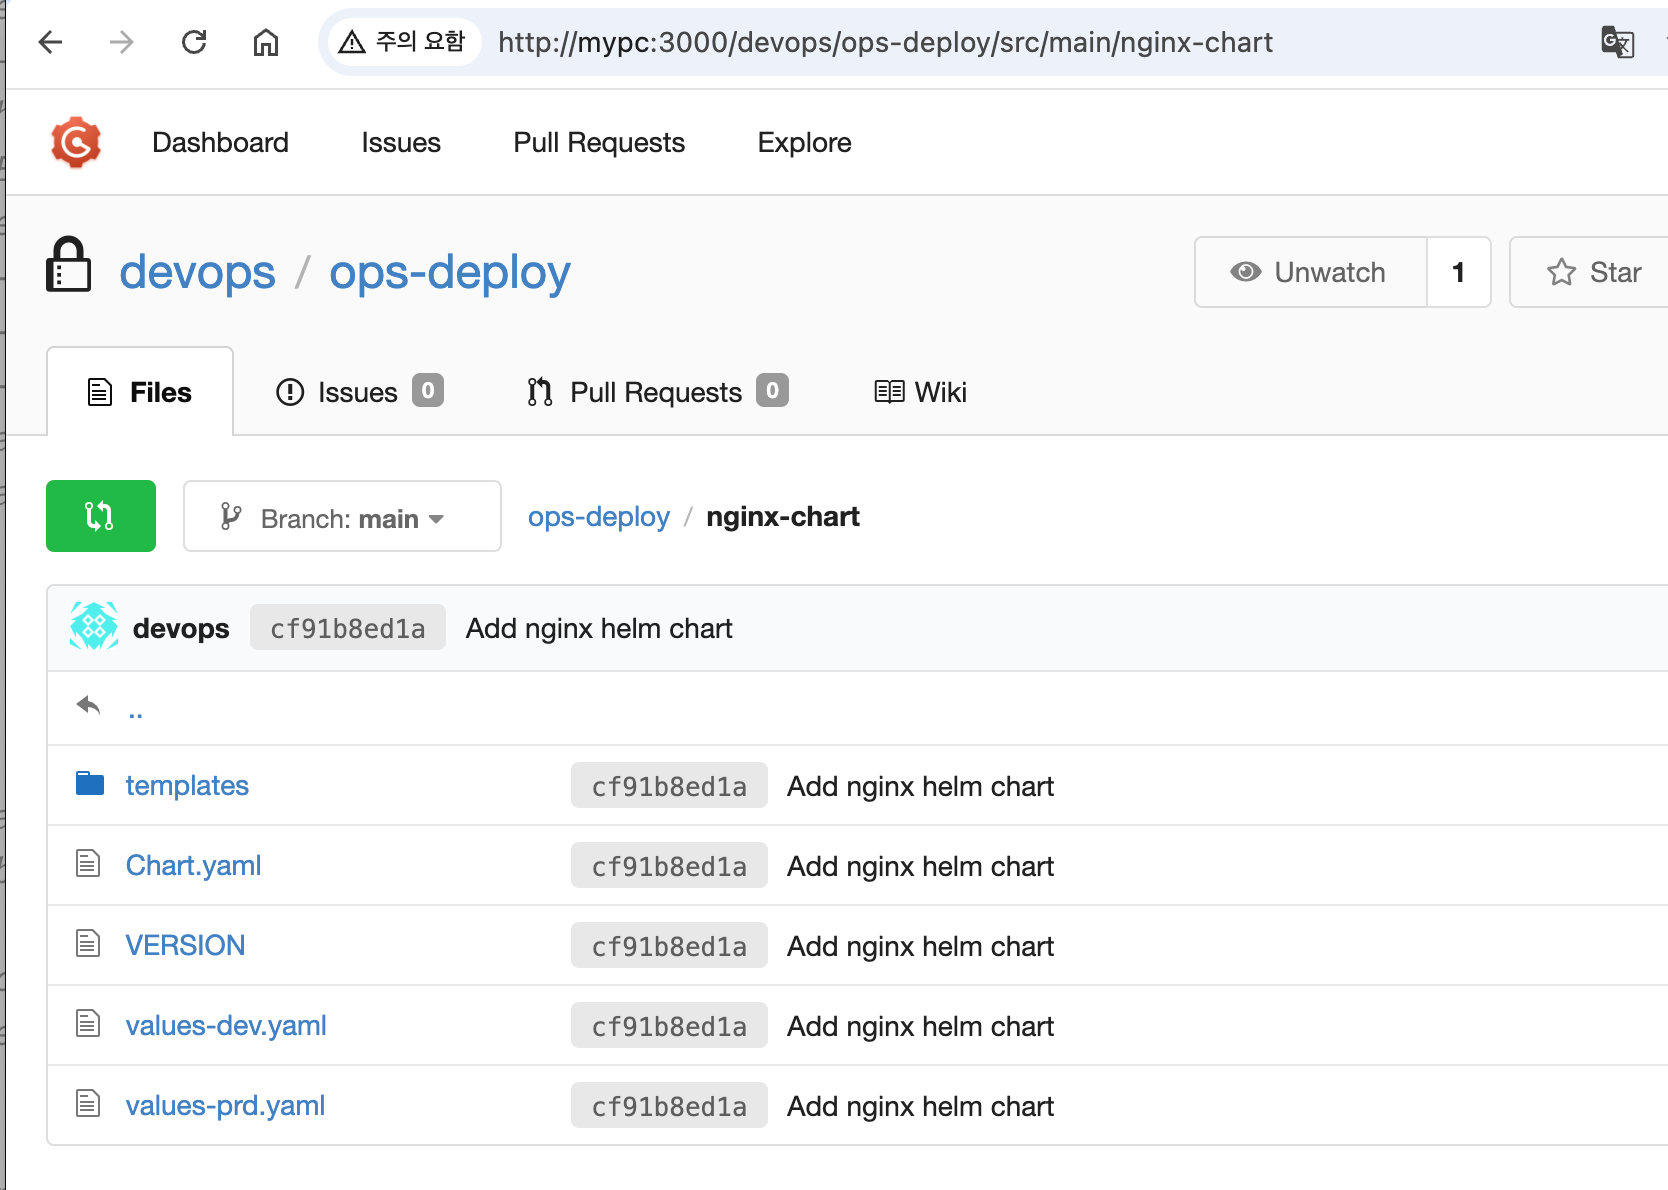Click commit message in the Chart.yaml row
The width and height of the screenshot is (1668, 1190).
click(920, 866)
